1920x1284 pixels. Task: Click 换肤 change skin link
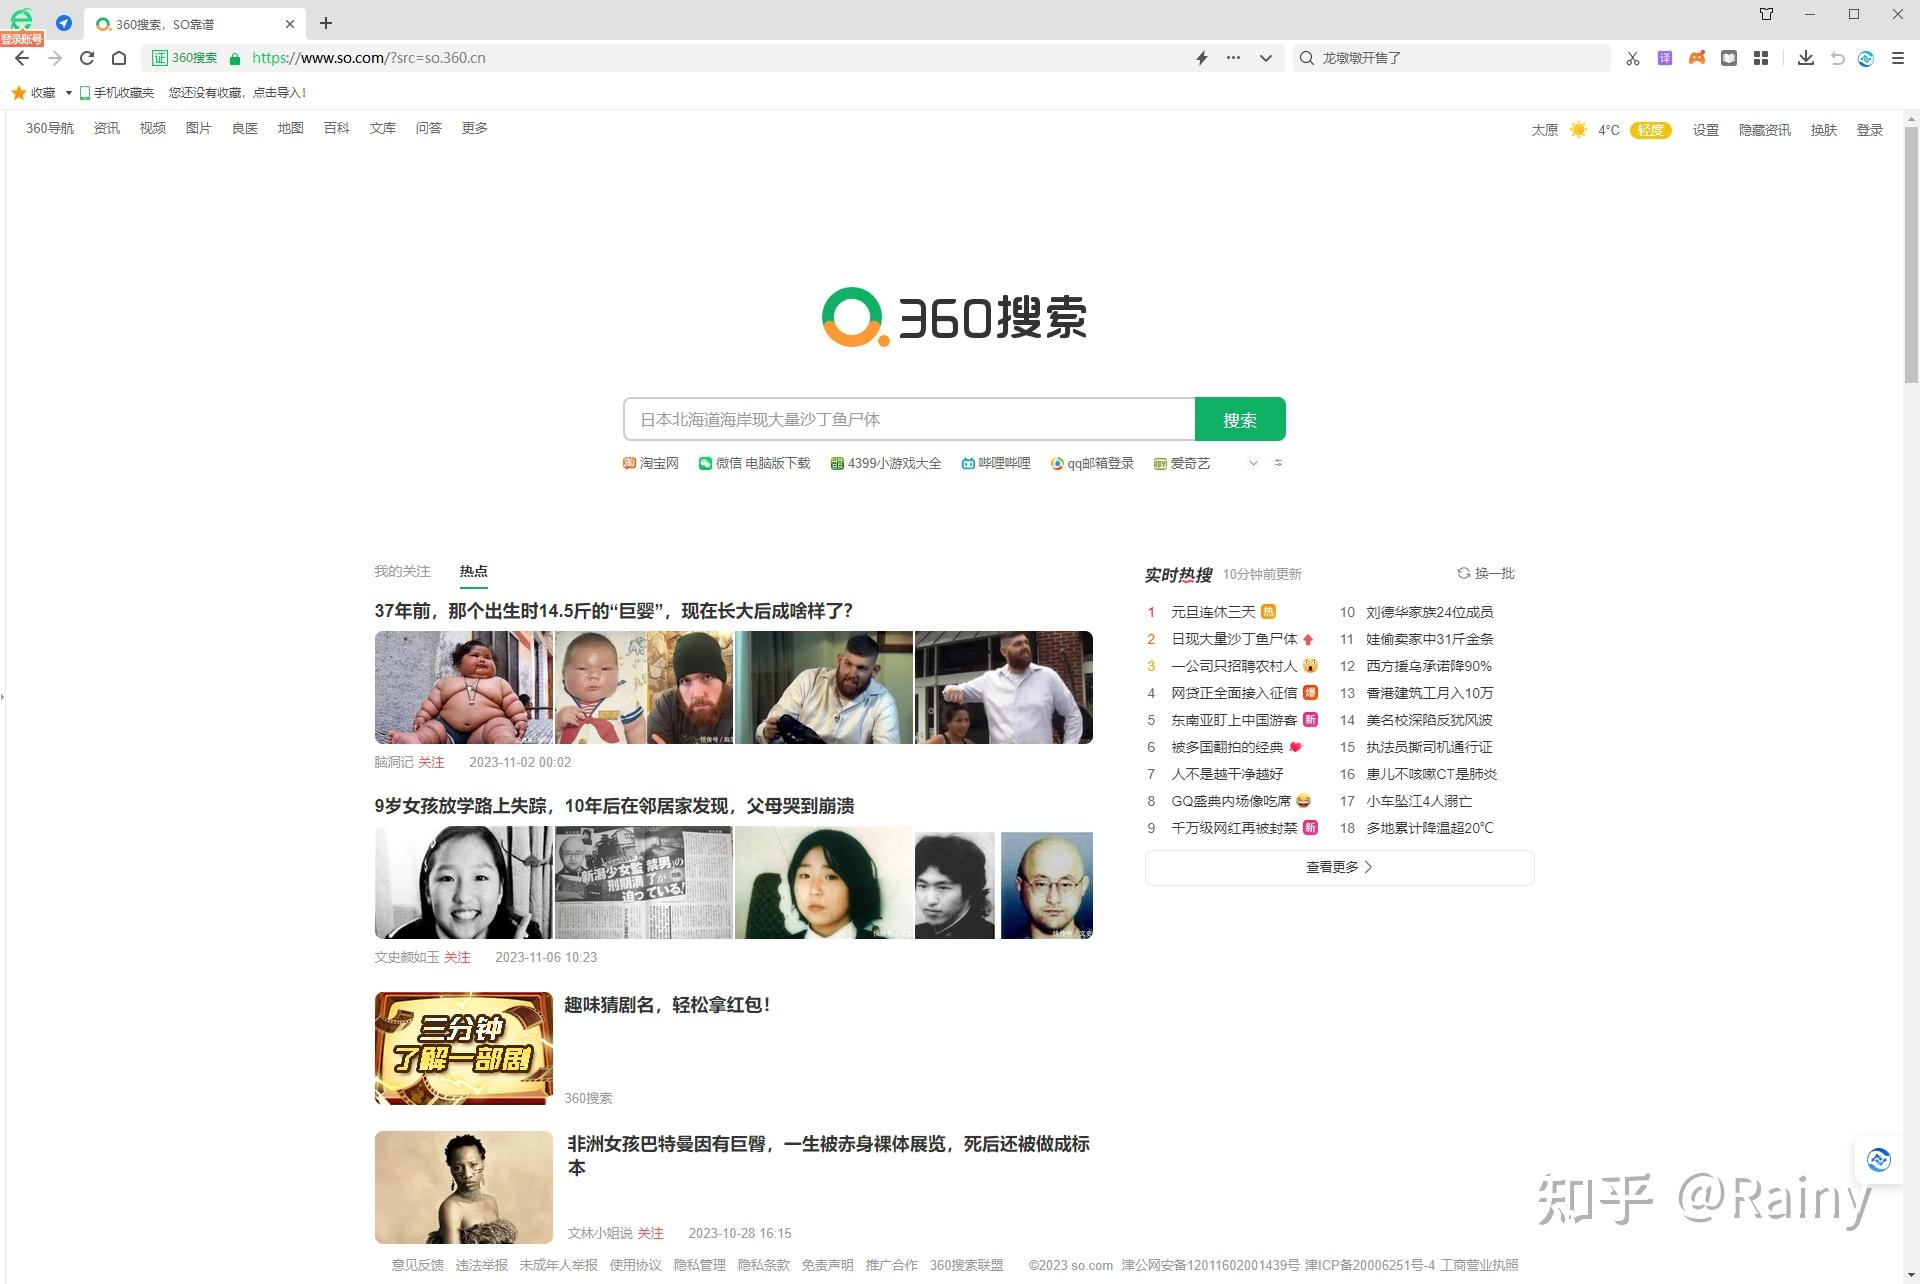[1823, 130]
